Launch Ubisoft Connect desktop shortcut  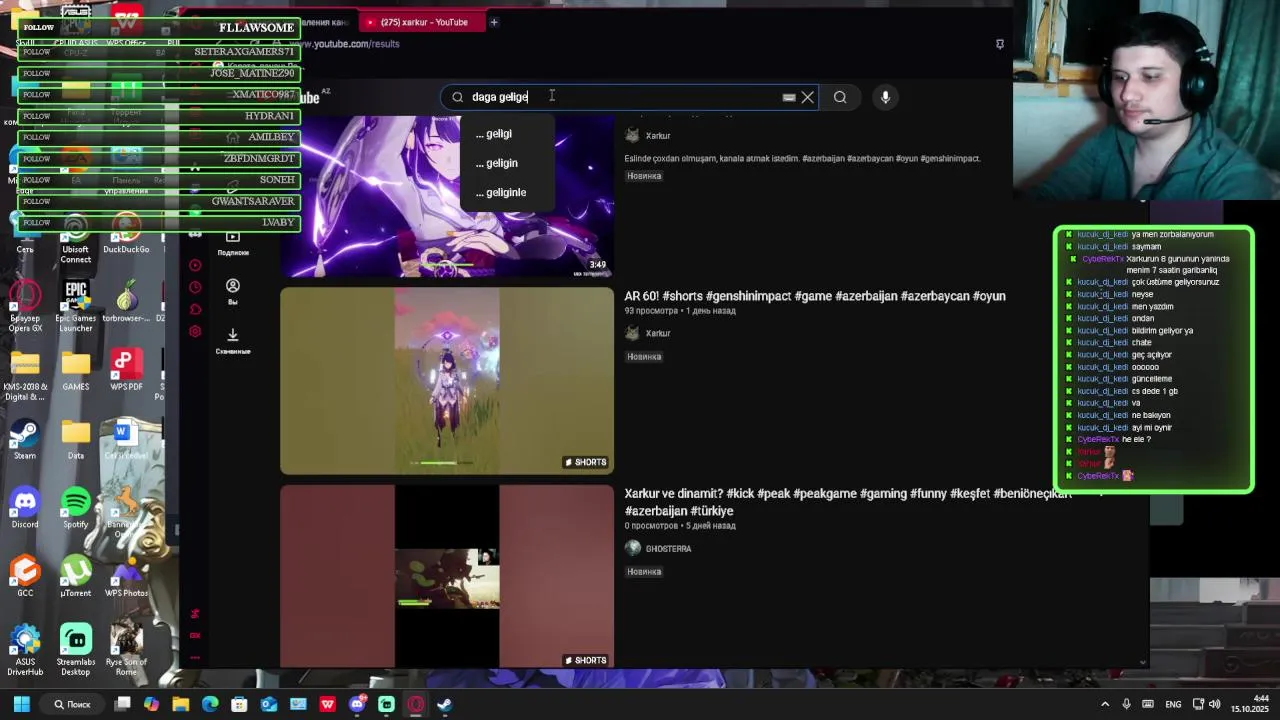[76, 238]
